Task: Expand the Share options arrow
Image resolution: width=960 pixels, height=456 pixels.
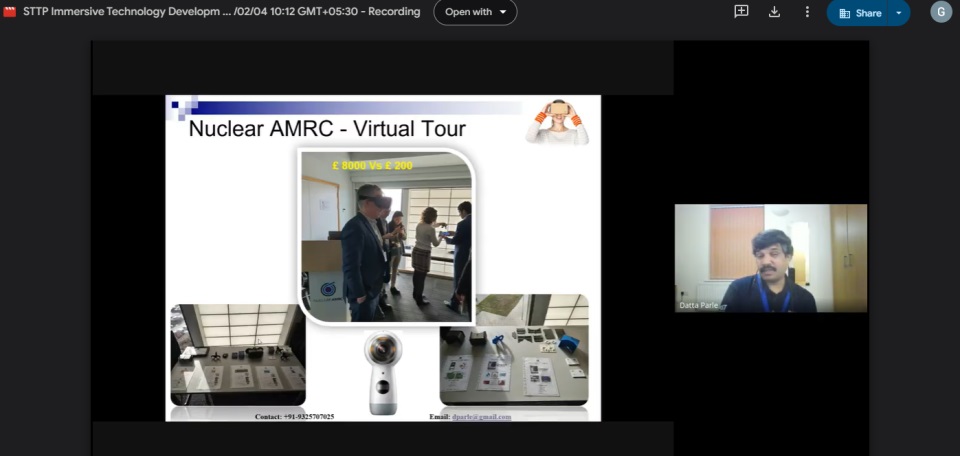Action: click(x=899, y=13)
